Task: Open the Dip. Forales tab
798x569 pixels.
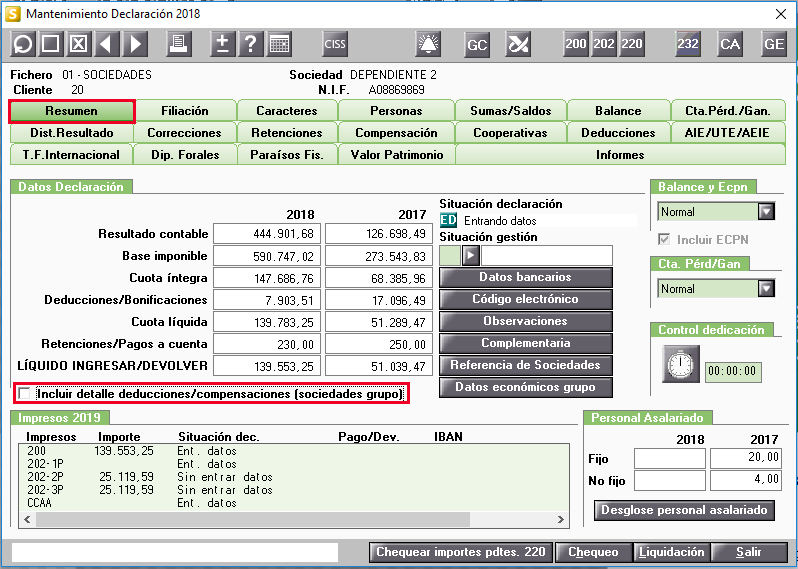Action: [185, 155]
